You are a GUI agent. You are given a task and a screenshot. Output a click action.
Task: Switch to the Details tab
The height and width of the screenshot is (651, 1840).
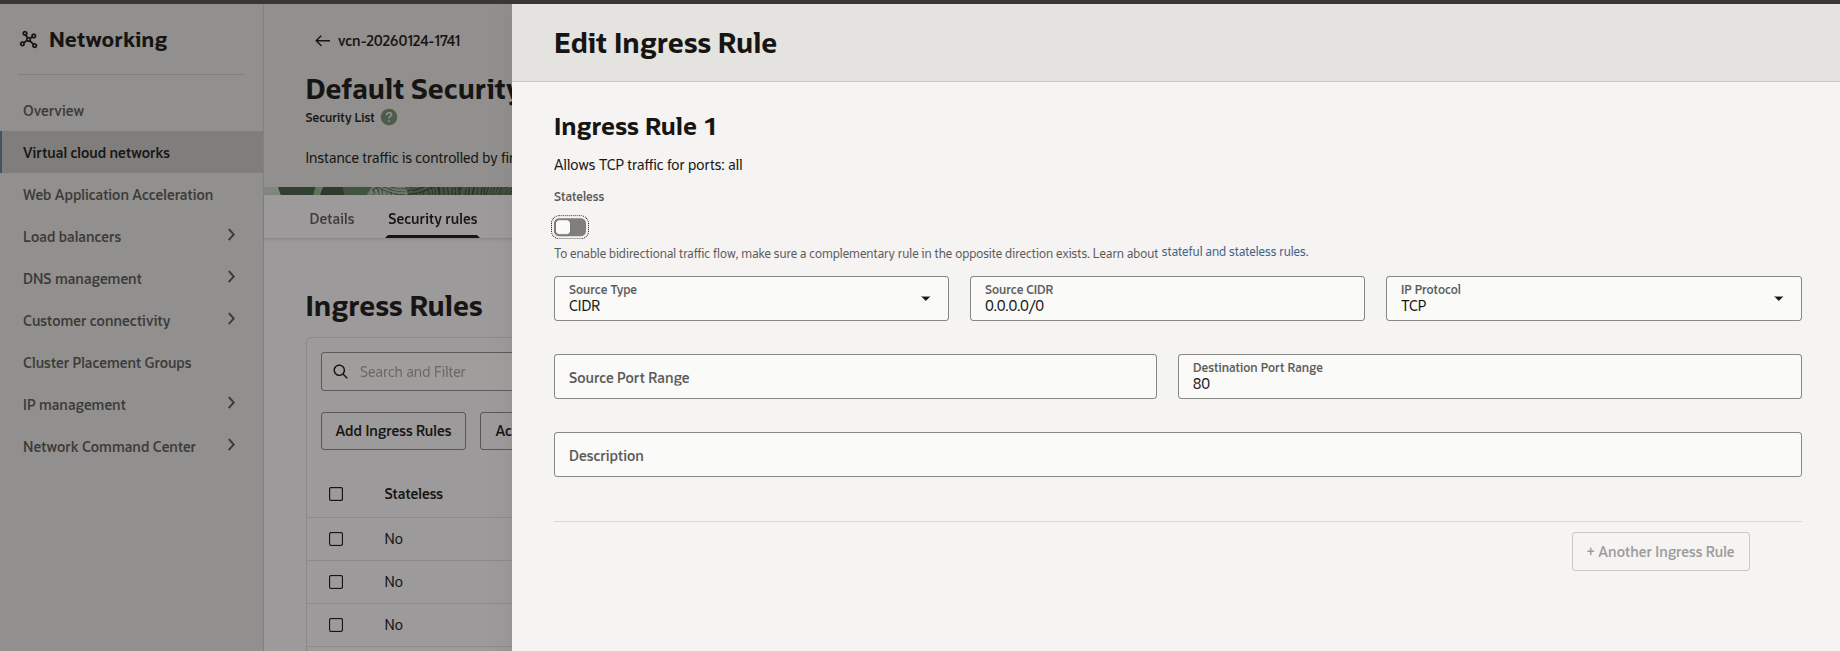(x=332, y=219)
